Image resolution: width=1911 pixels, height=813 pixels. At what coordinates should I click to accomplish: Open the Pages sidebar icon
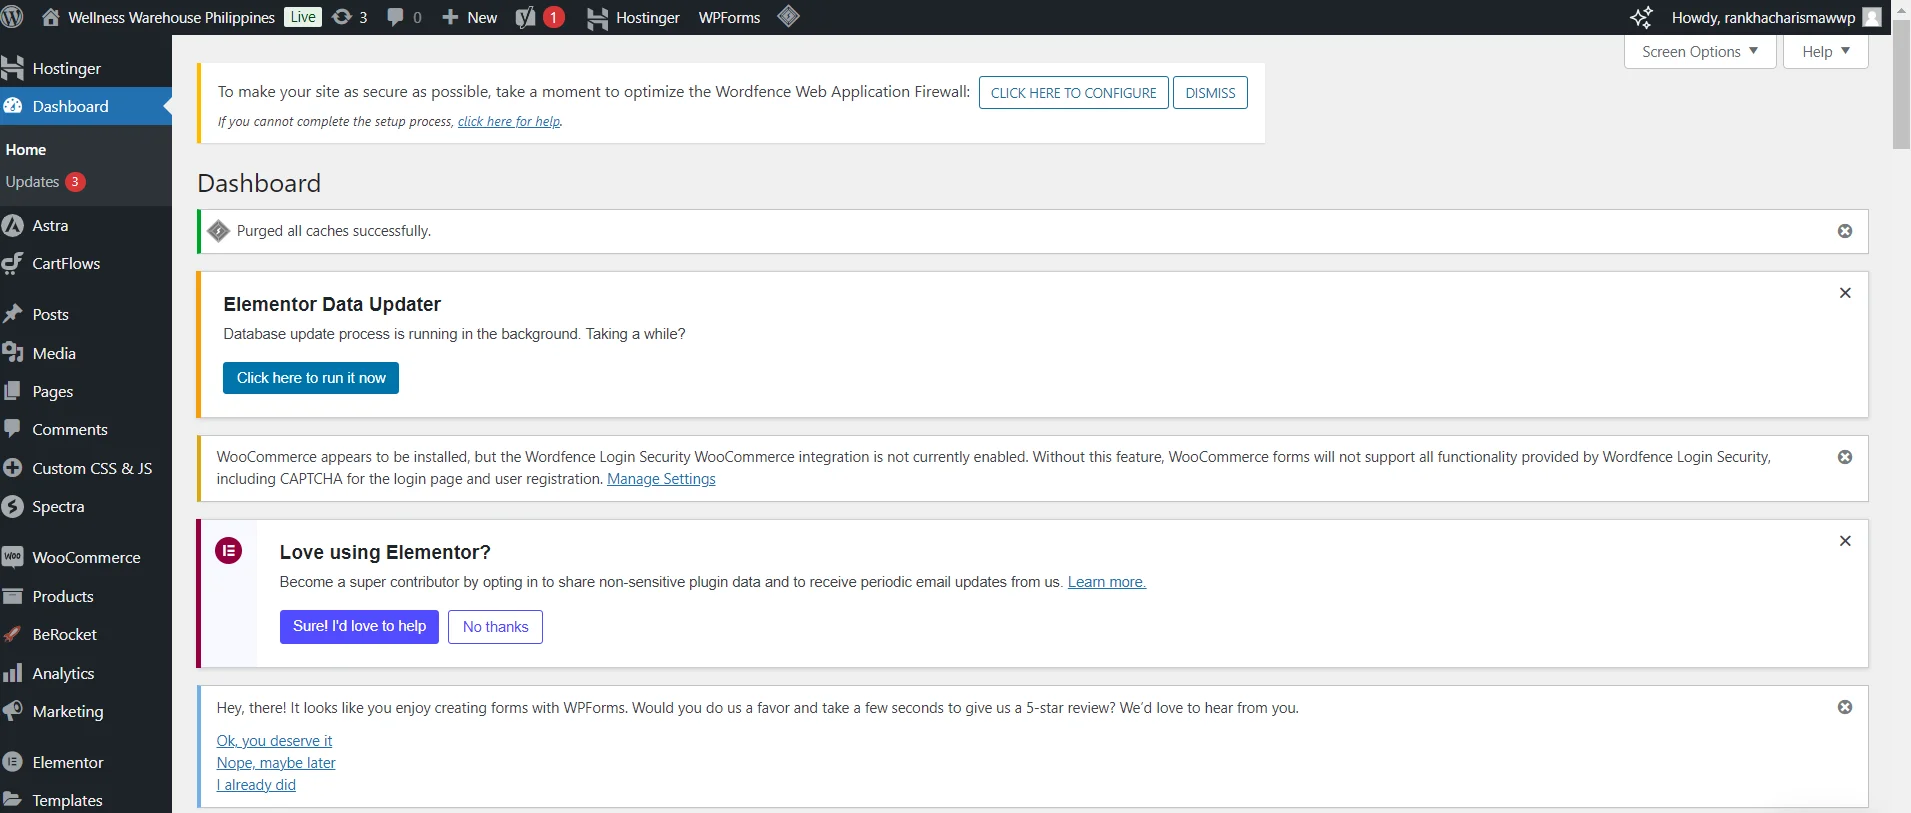click(x=13, y=391)
